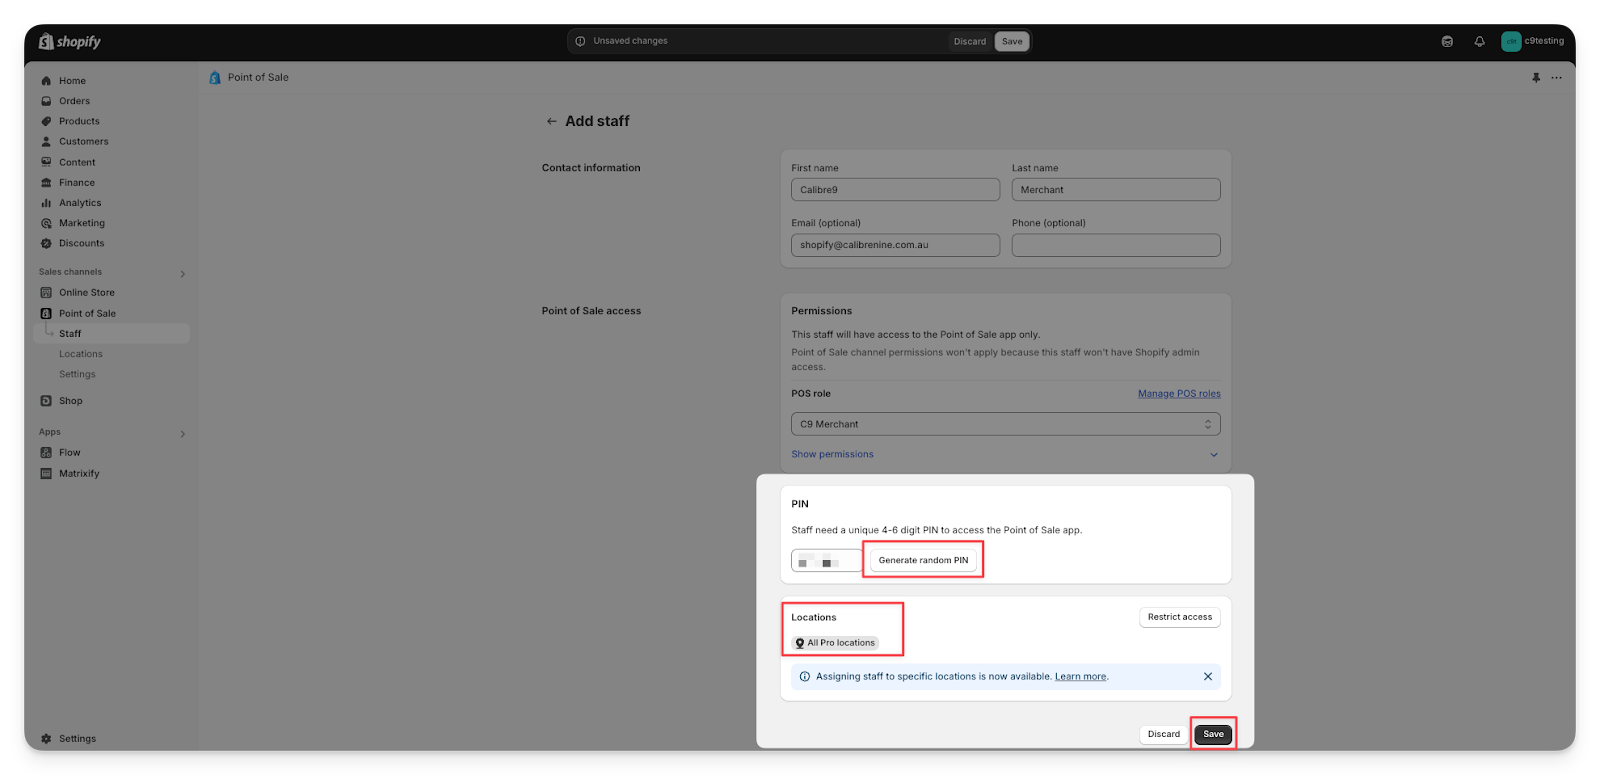Click the Phone (optional) input field
This screenshot has height=775, width=1600.
click(1115, 245)
